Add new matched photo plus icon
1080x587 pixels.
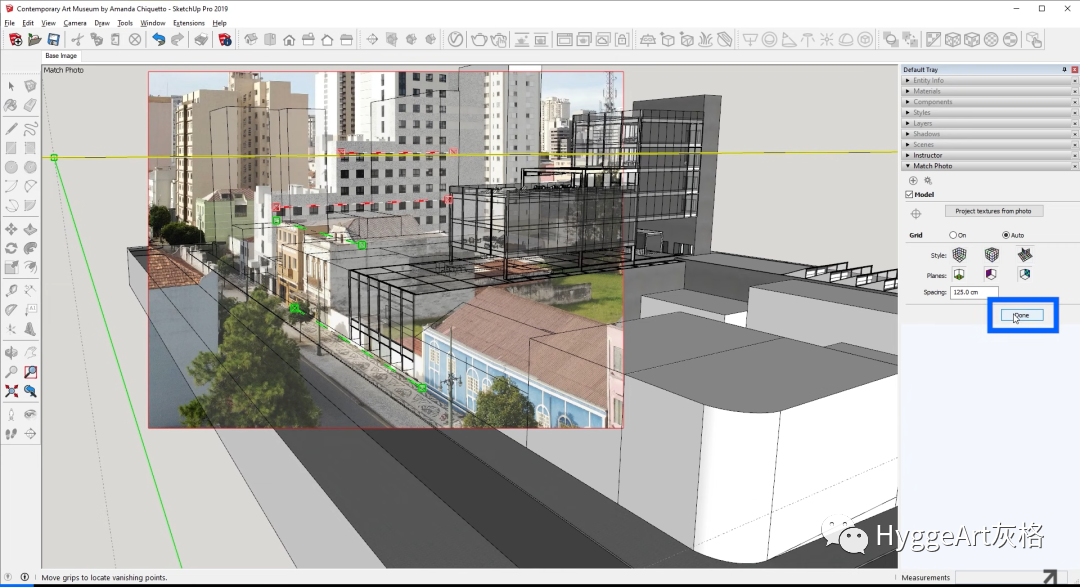tap(913, 181)
